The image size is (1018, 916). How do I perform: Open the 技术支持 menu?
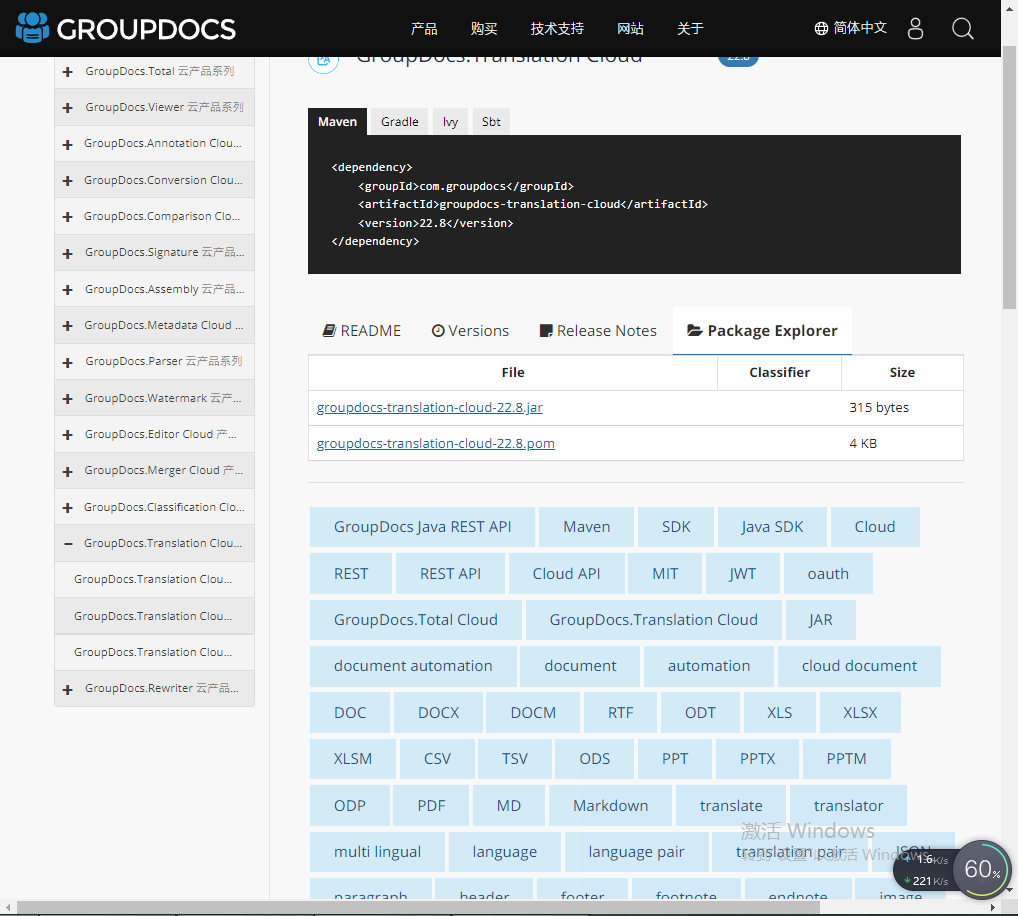pos(557,29)
